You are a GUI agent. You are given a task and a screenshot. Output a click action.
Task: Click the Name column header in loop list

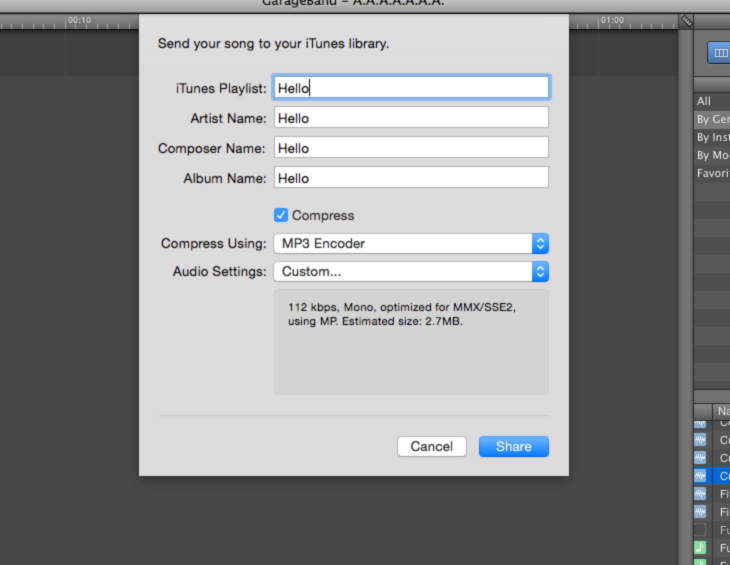coord(722,411)
